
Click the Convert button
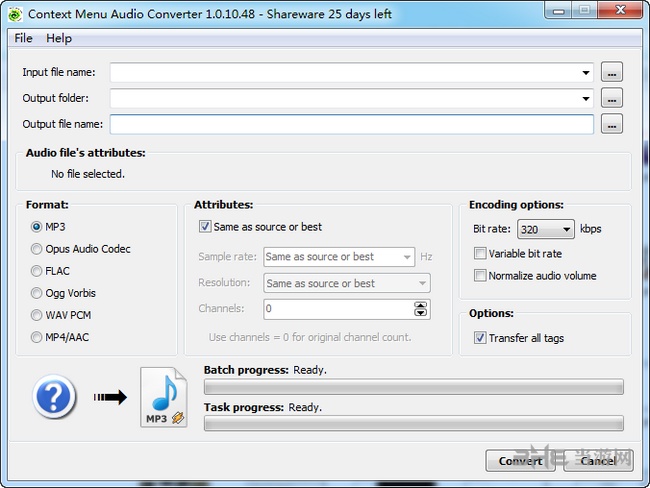tap(520, 461)
